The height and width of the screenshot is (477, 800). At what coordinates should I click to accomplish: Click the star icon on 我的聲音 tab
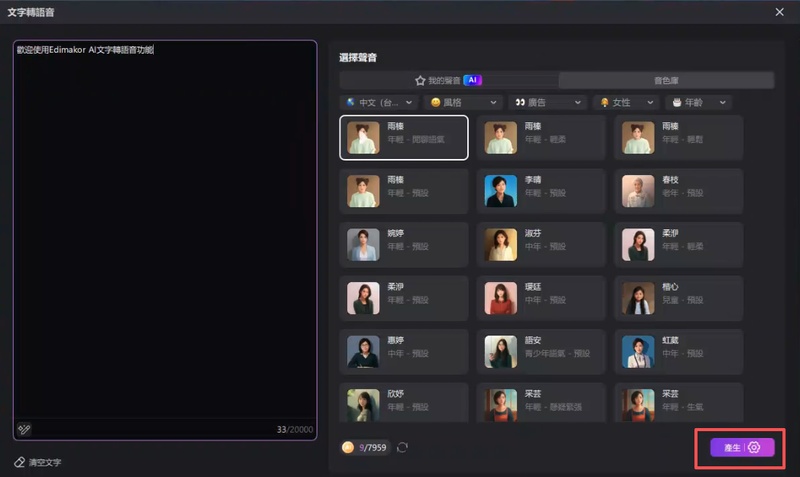coord(420,81)
